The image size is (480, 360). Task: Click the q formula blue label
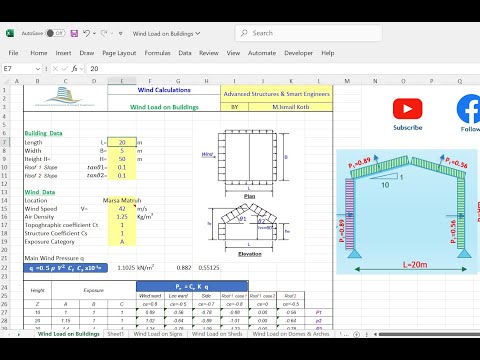click(65, 268)
